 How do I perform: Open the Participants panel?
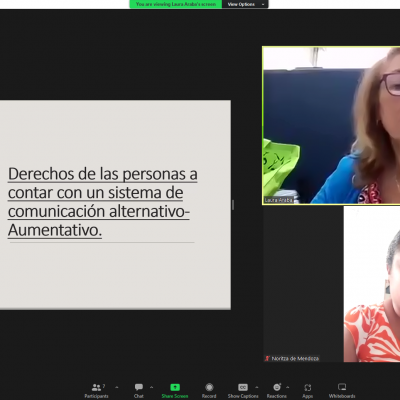click(x=96, y=391)
